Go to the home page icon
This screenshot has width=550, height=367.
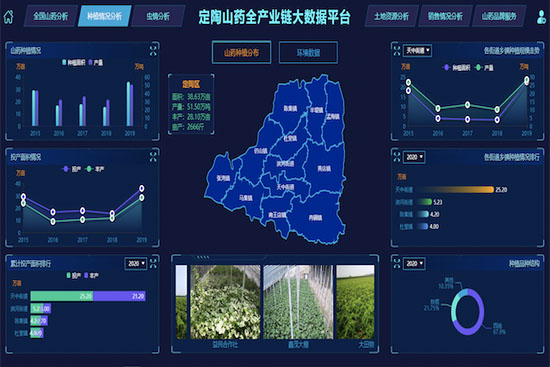(x=8, y=16)
